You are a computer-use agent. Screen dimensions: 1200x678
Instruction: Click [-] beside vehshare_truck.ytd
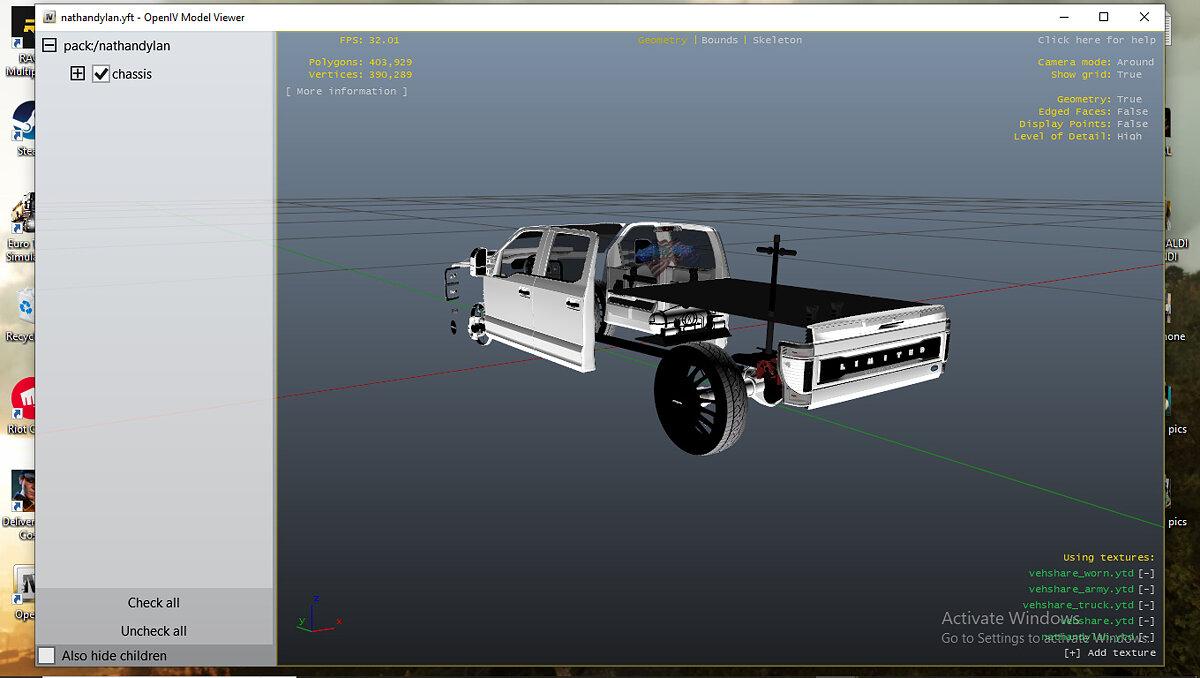tap(1146, 605)
